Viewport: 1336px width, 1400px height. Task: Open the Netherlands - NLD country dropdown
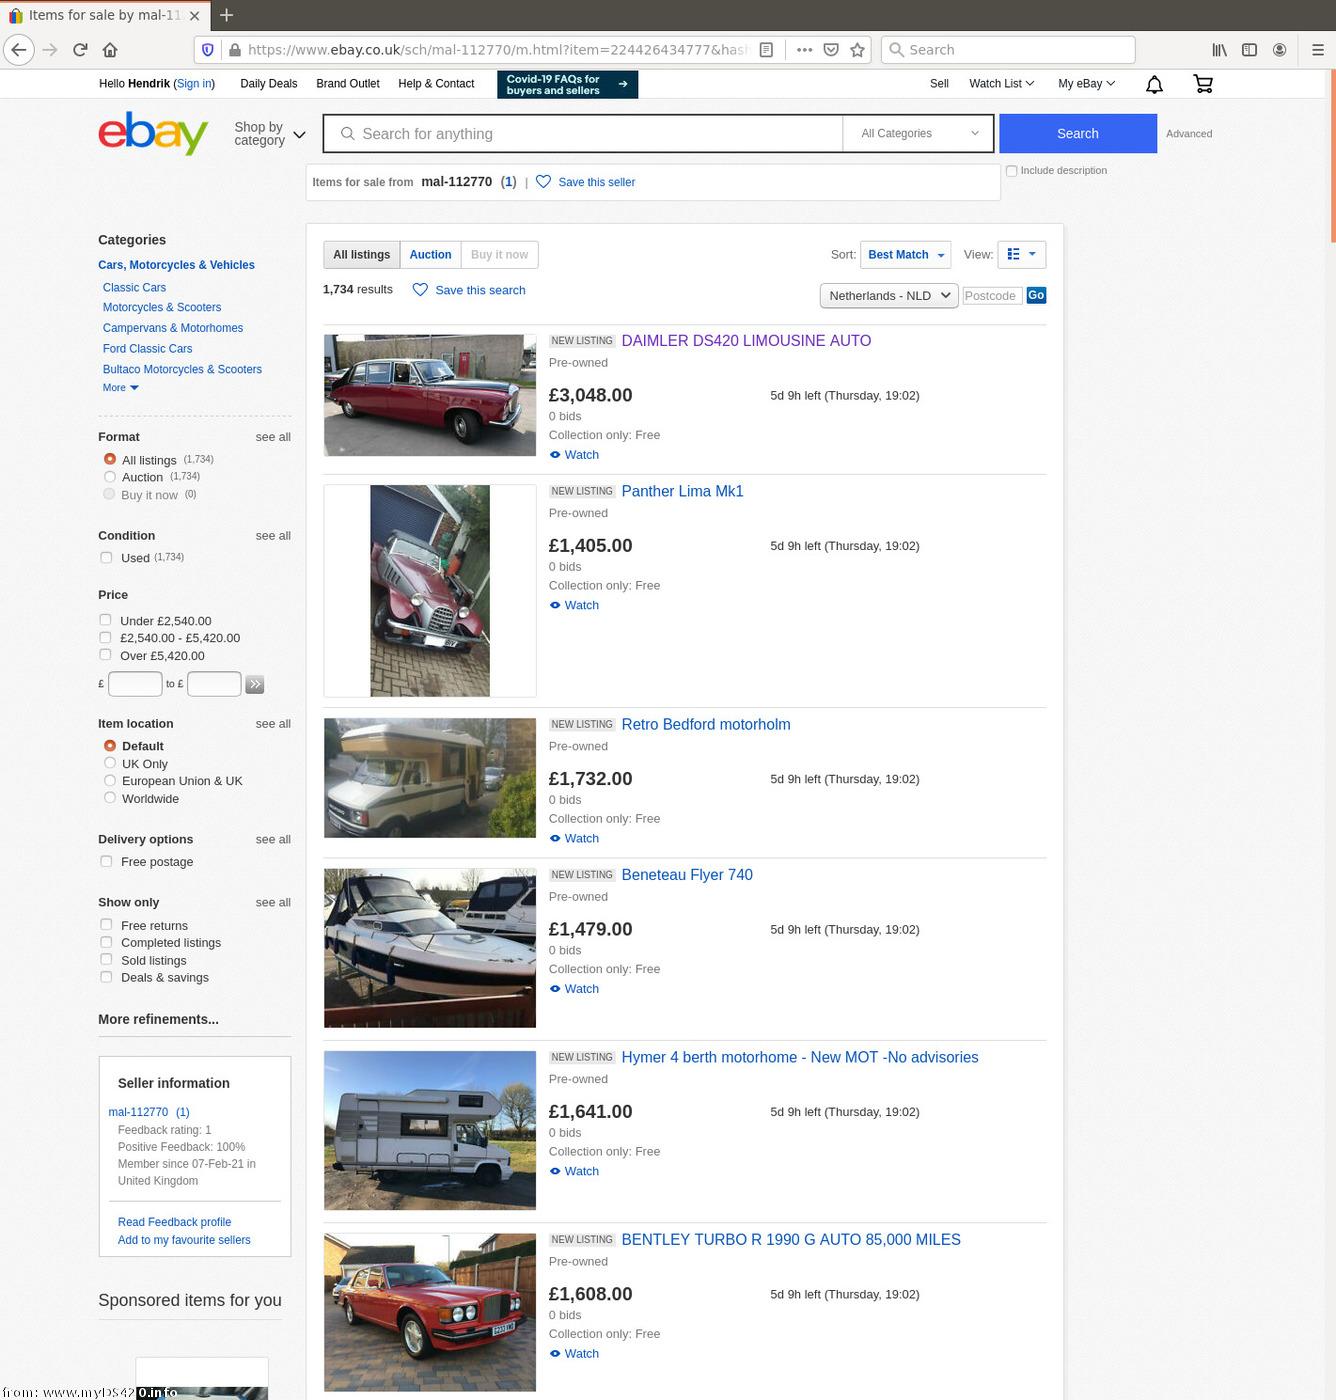889,296
